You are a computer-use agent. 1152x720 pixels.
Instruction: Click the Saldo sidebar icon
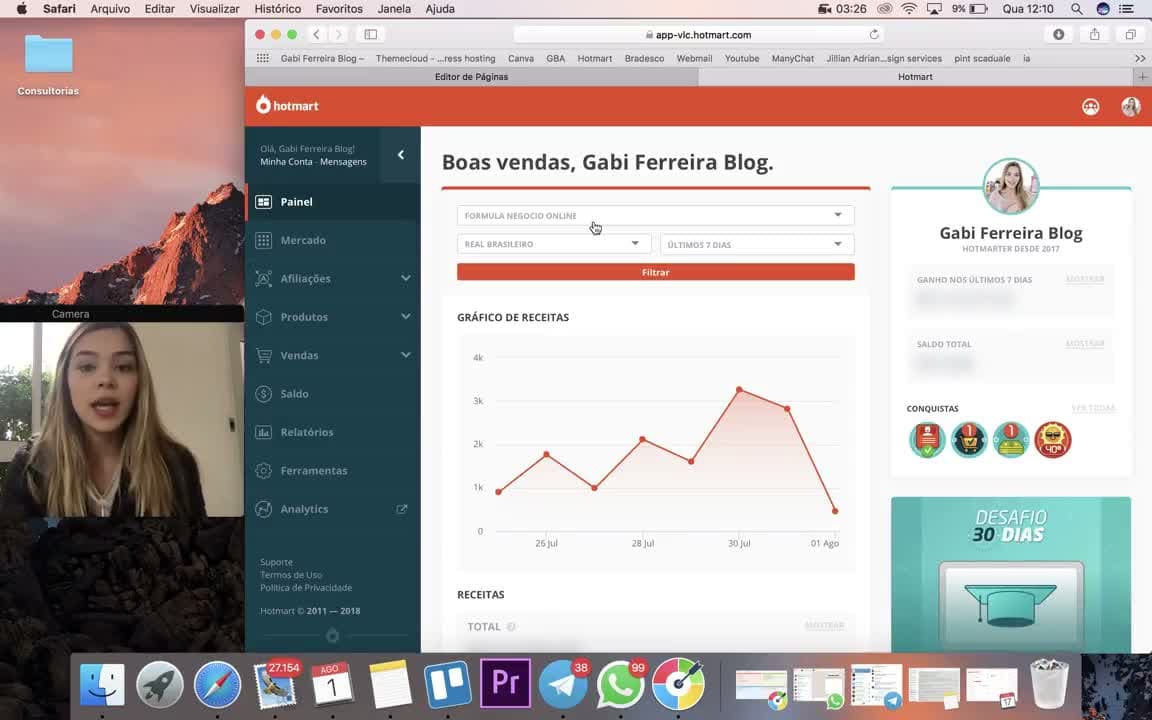click(x=263, y=394)
